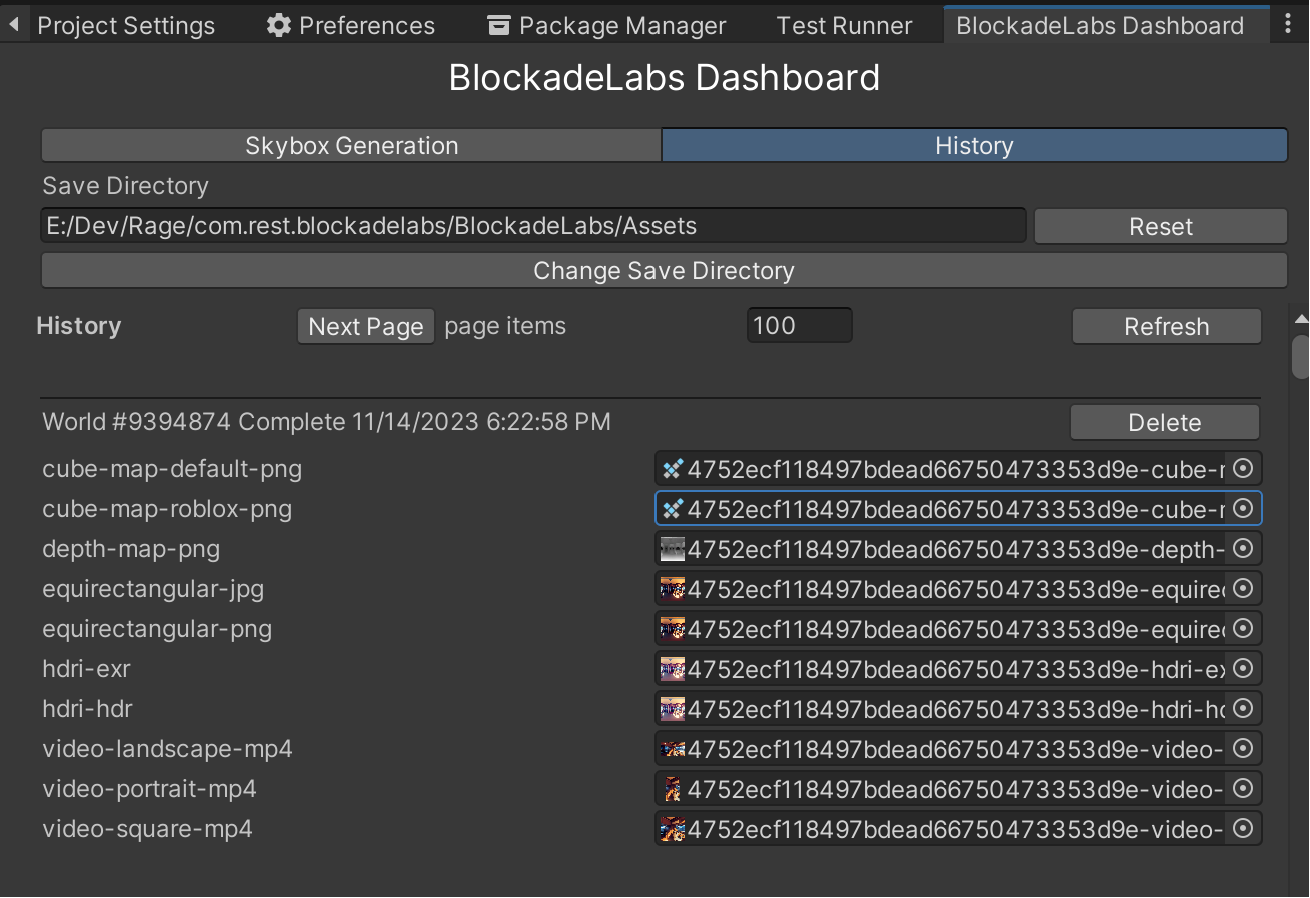Click the equirectangular-jpg asset thumbnail icon
Image resolution: width=1310 pixels, height=898 pixels.
click(x=673, y=588)
